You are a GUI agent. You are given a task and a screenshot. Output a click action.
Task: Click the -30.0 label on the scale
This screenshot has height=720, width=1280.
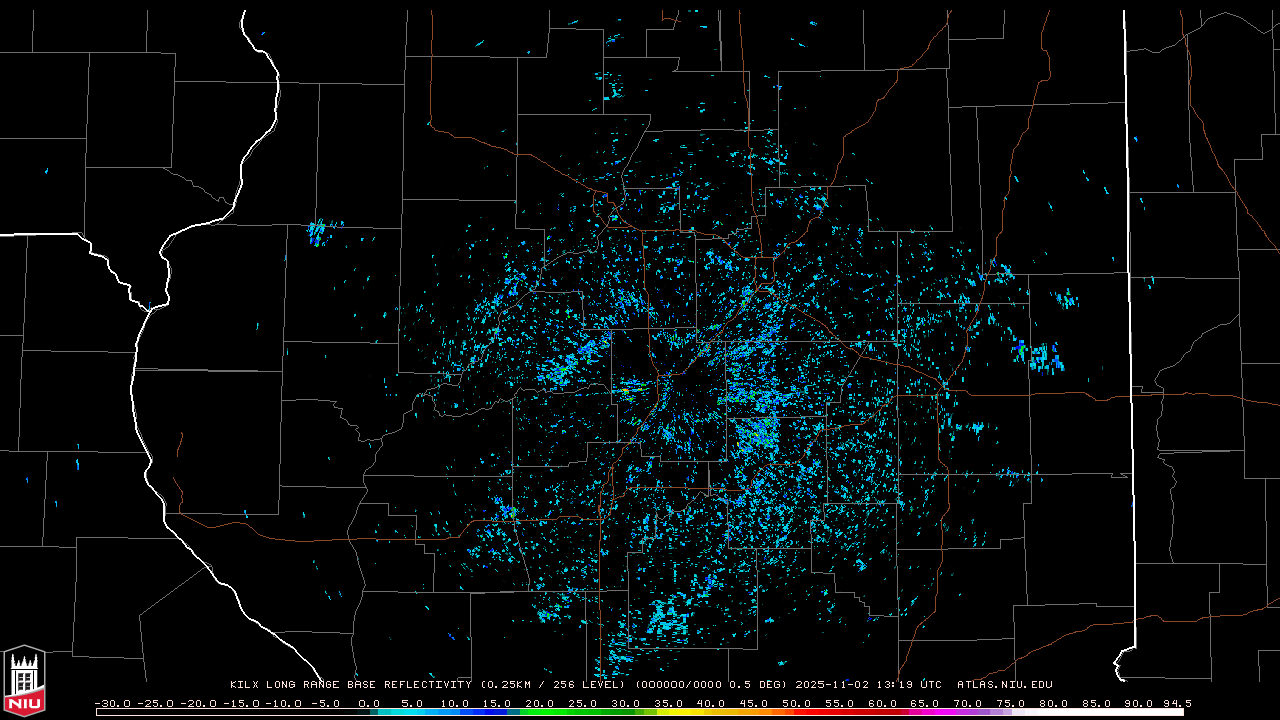coord(111,703)
